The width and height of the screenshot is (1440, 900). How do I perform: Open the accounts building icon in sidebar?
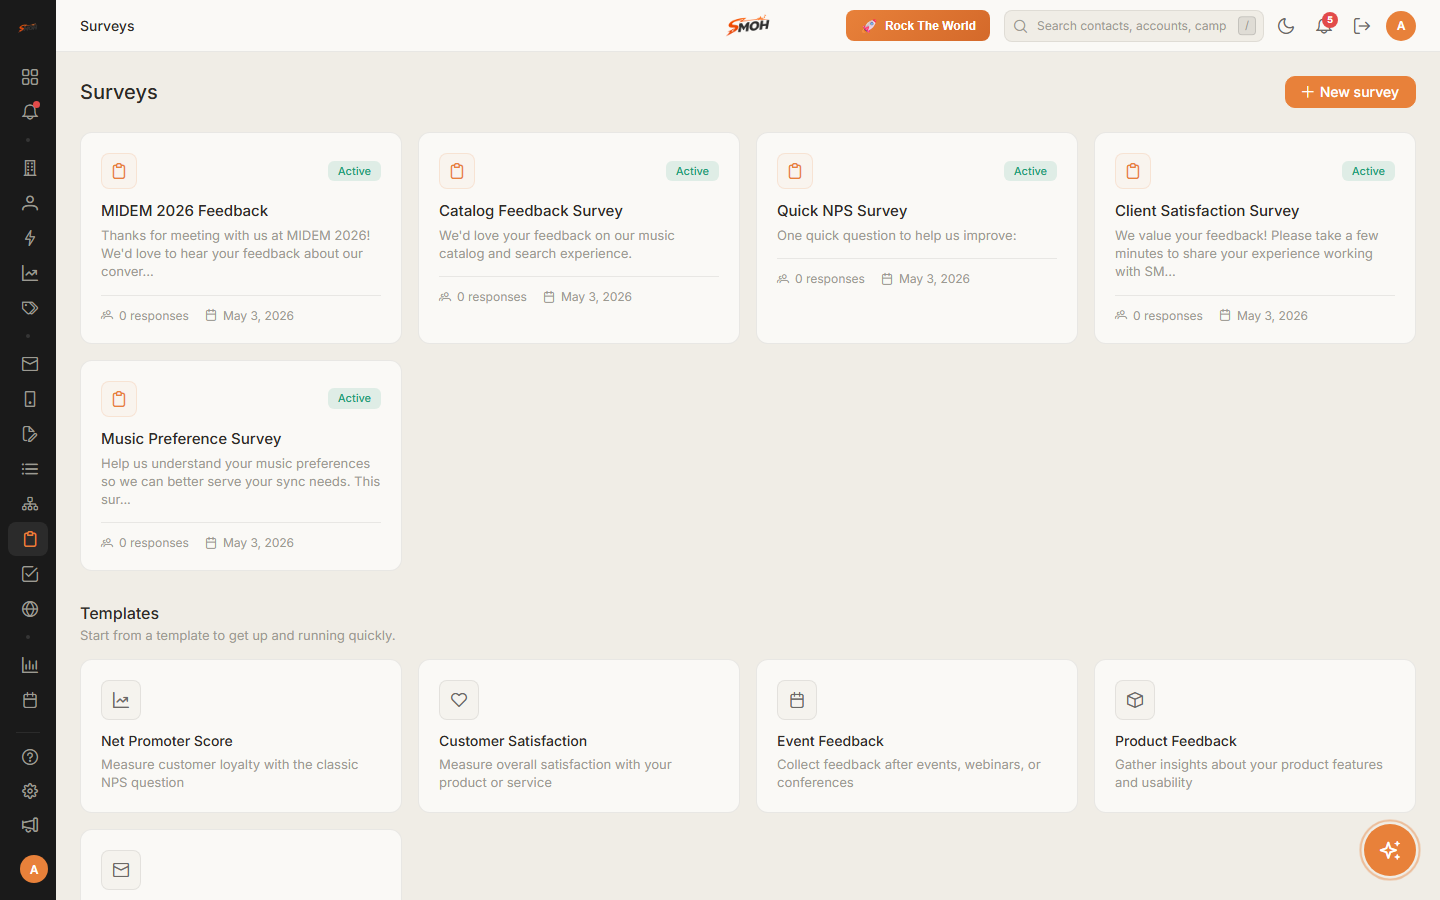click(30, 168)
